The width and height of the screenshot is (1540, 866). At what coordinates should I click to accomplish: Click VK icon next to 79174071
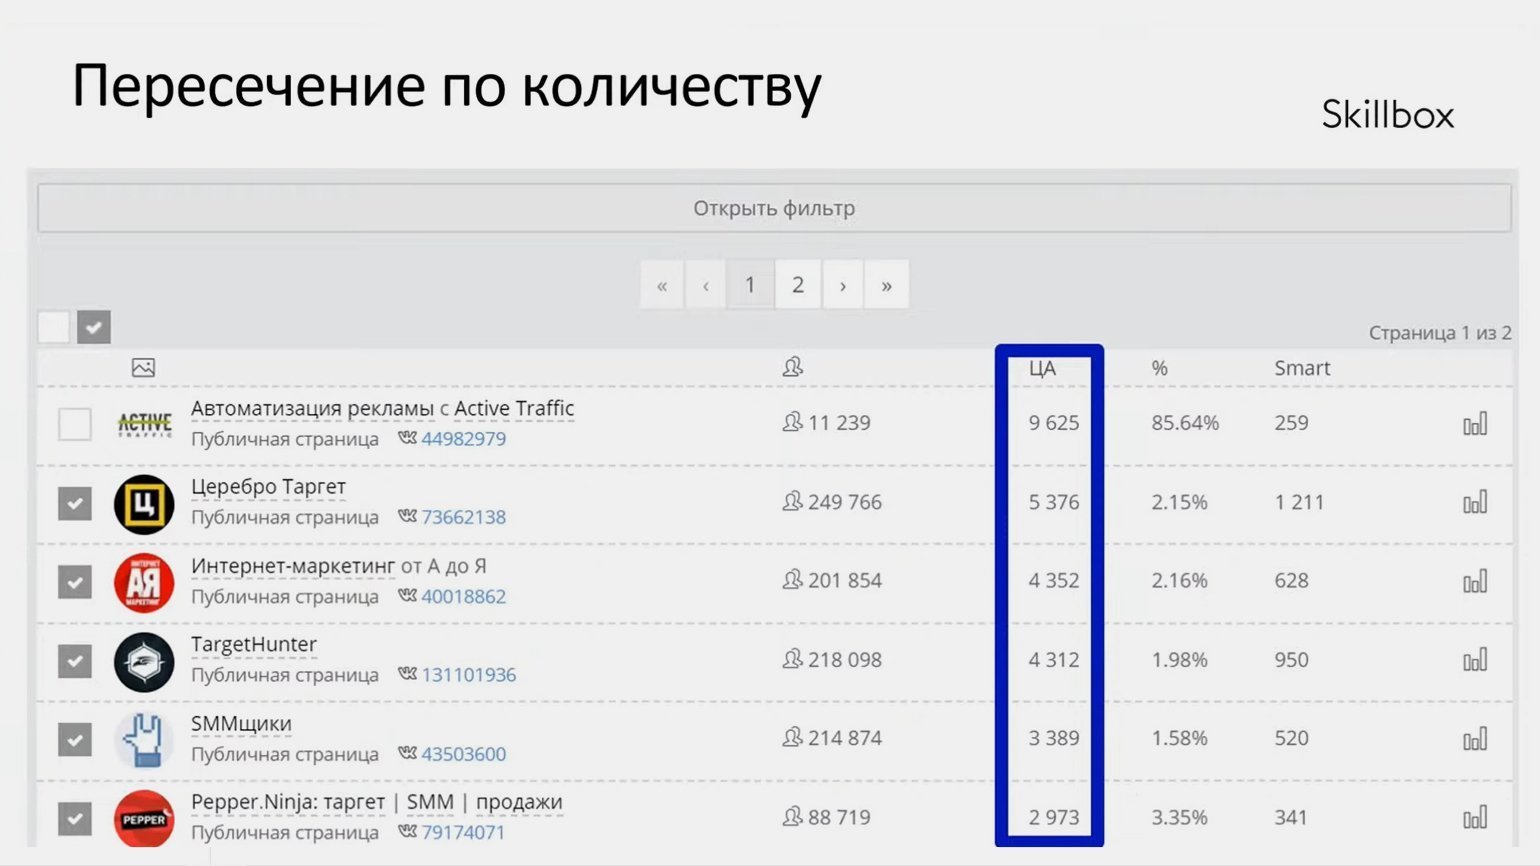tap(407, 831)
